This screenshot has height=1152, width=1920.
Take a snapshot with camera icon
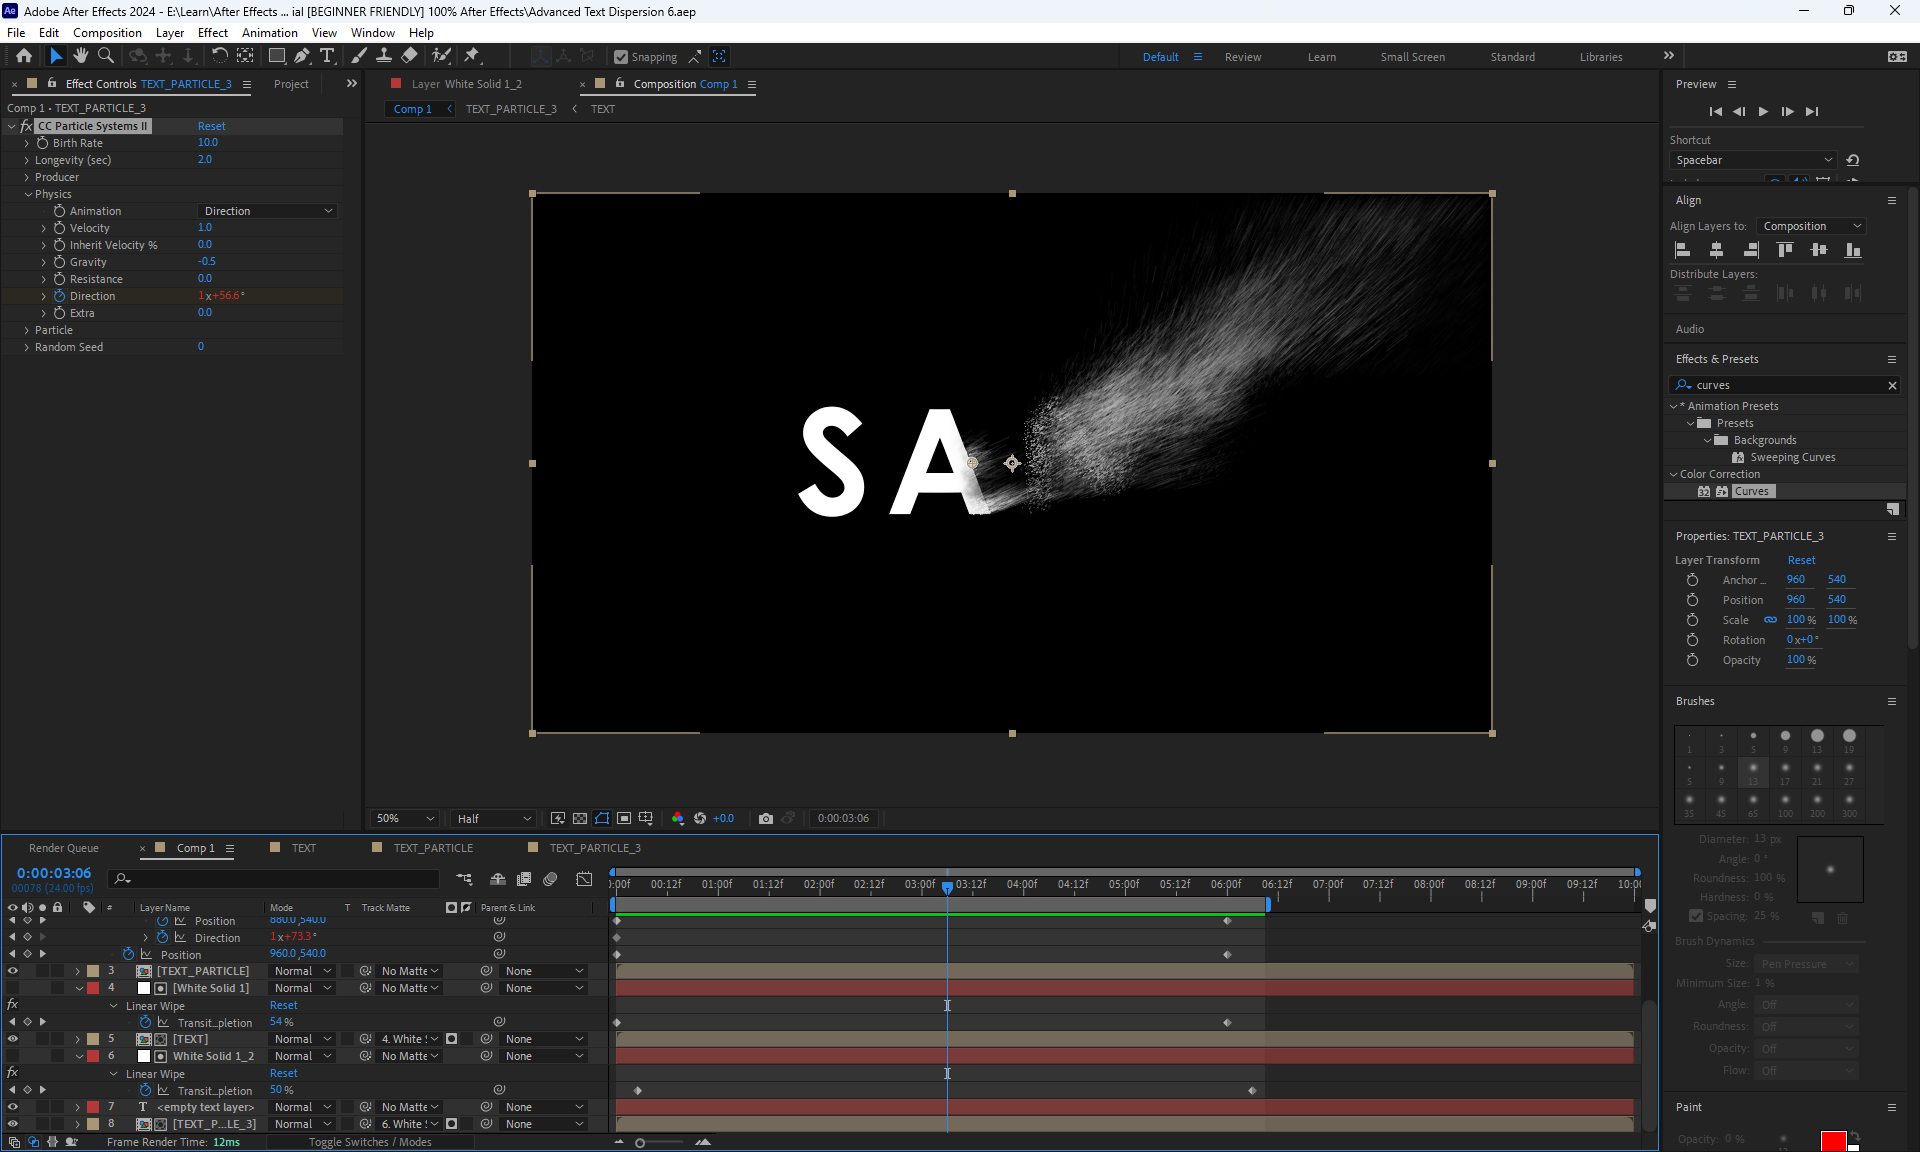point(766,818)
